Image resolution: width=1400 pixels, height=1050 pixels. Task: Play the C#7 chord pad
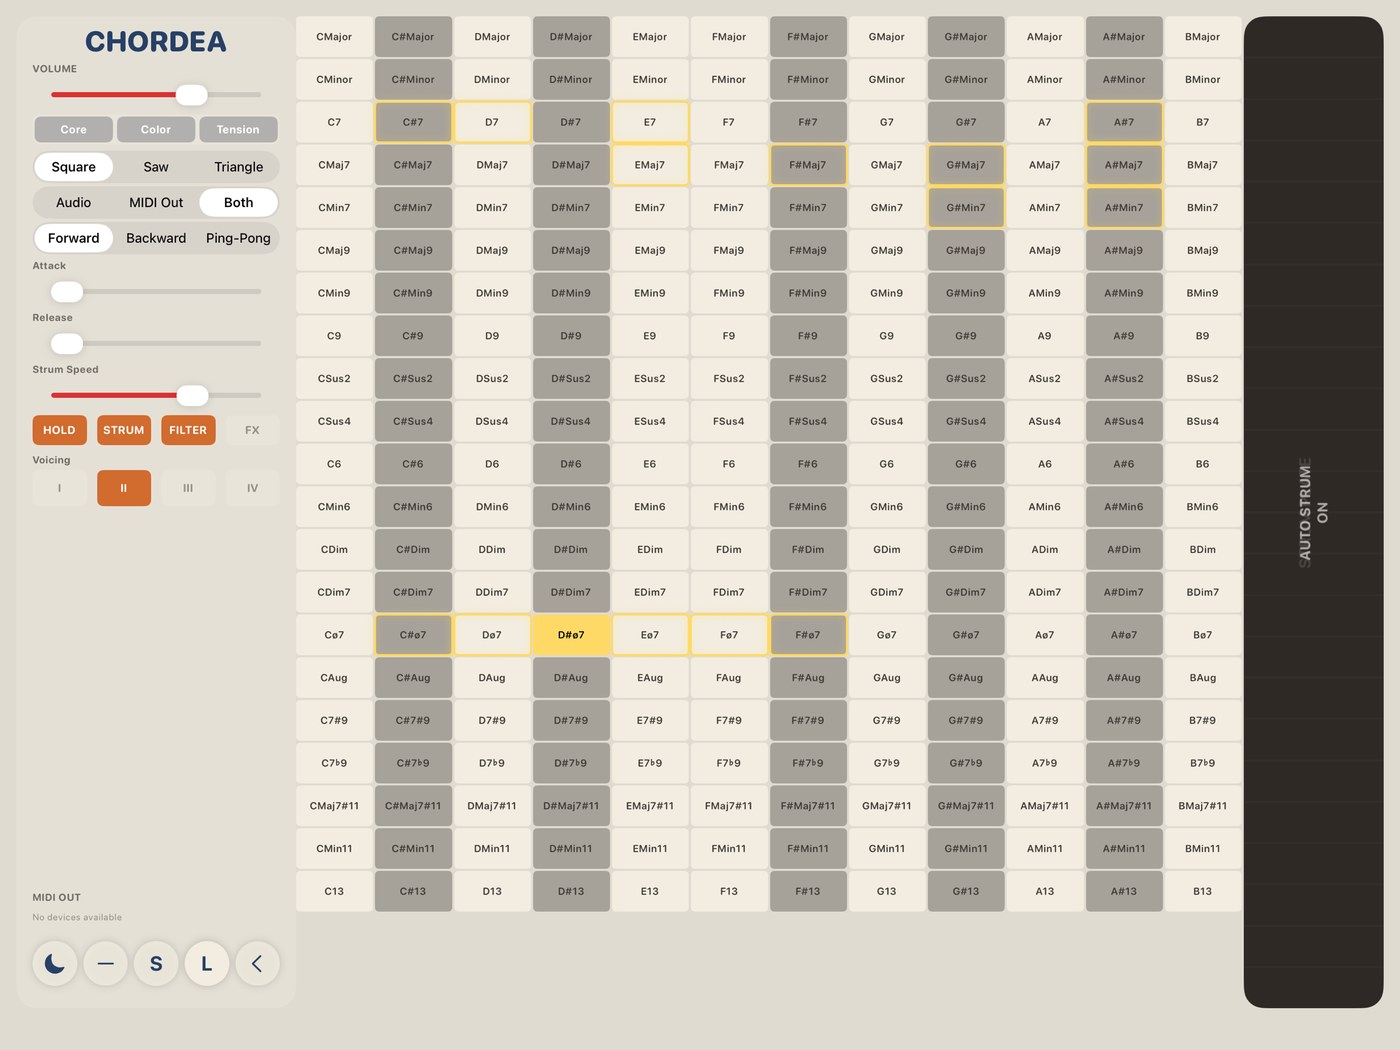(413, 122)
